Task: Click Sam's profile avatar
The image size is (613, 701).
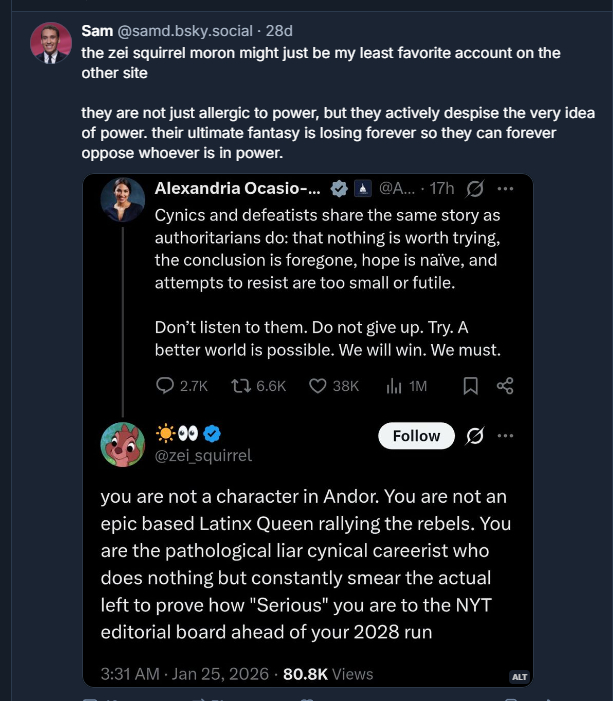Action: 50,43
